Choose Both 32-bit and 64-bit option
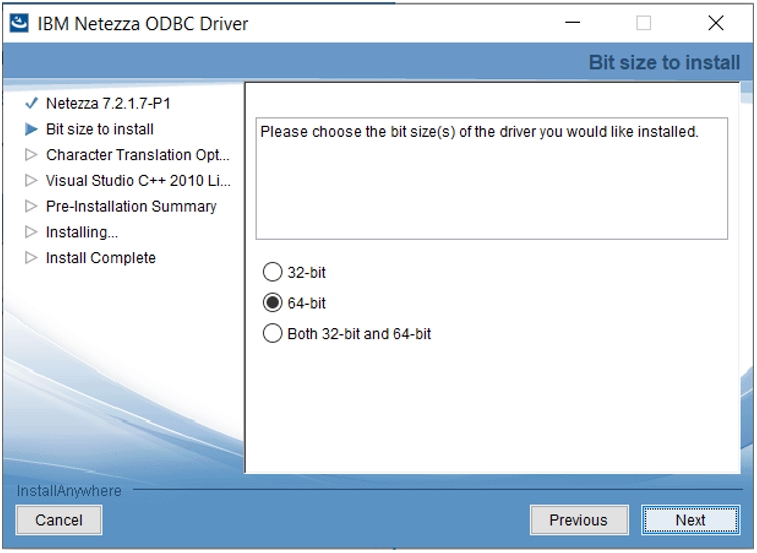 [272, 334]
